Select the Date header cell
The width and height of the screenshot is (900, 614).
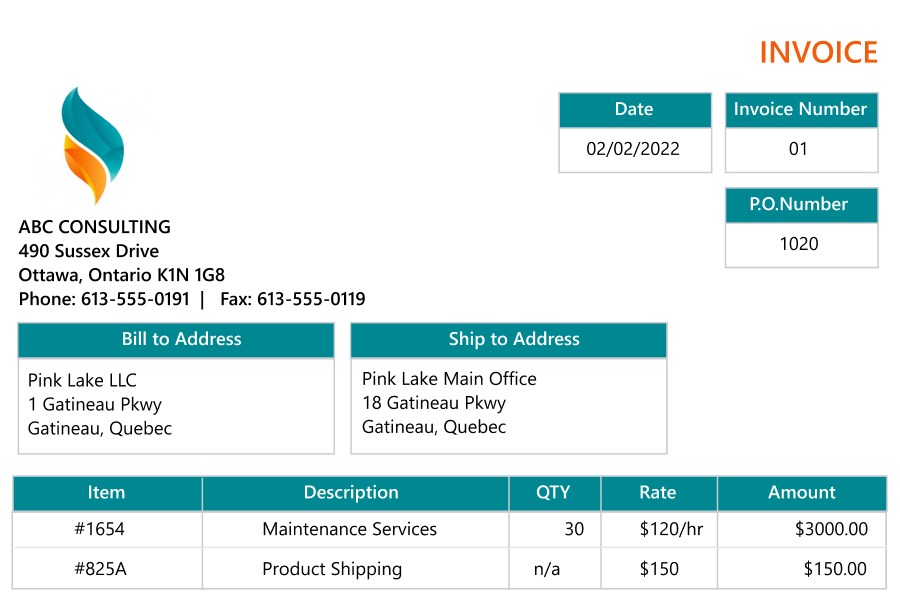pyautogui.click(x=634, y=110)
